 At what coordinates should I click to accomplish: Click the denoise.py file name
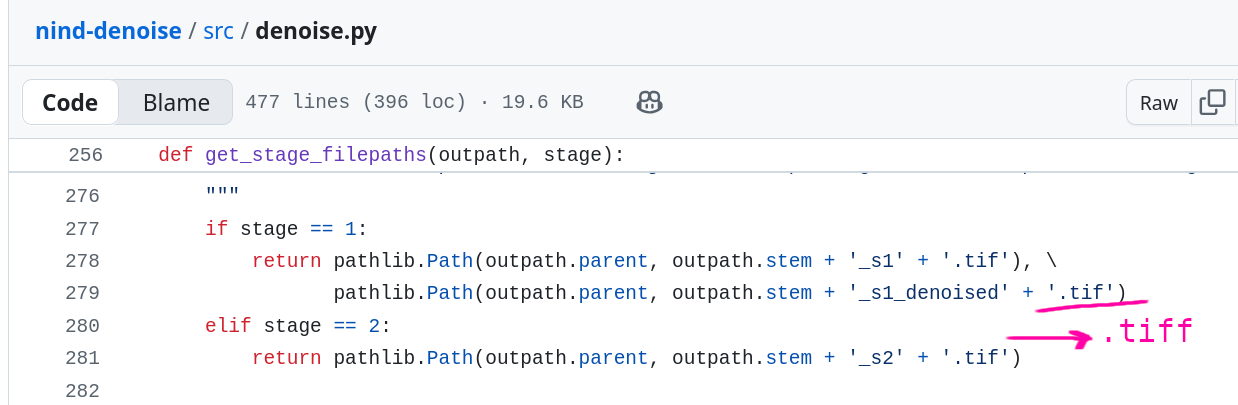316,31
